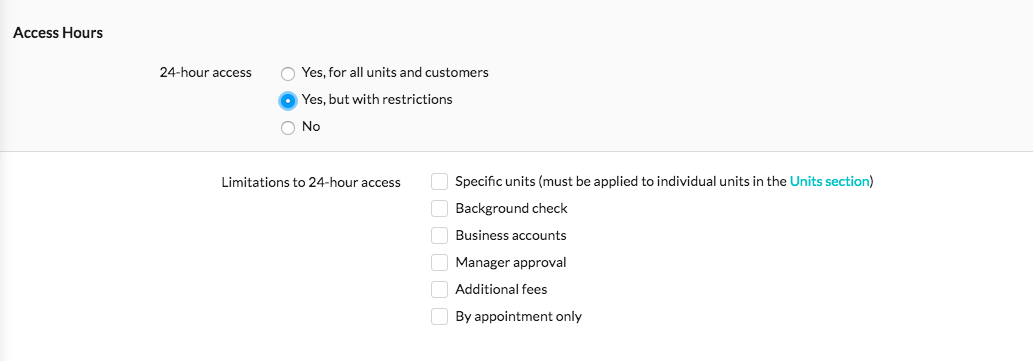Open the Units section link

click(829, 181)
